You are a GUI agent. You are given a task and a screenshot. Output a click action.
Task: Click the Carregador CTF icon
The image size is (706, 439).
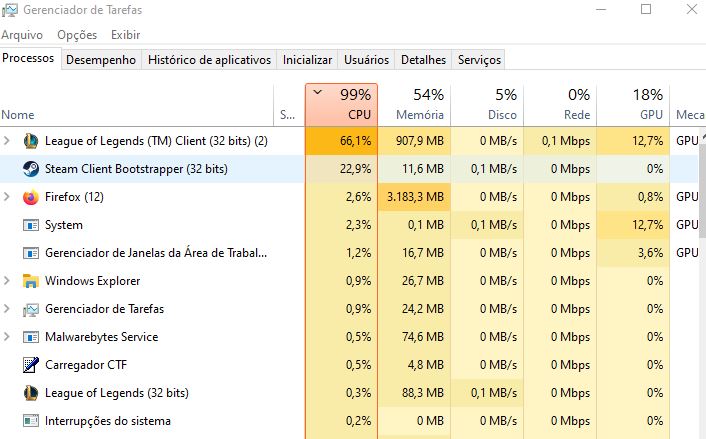(x=31, y=365)
